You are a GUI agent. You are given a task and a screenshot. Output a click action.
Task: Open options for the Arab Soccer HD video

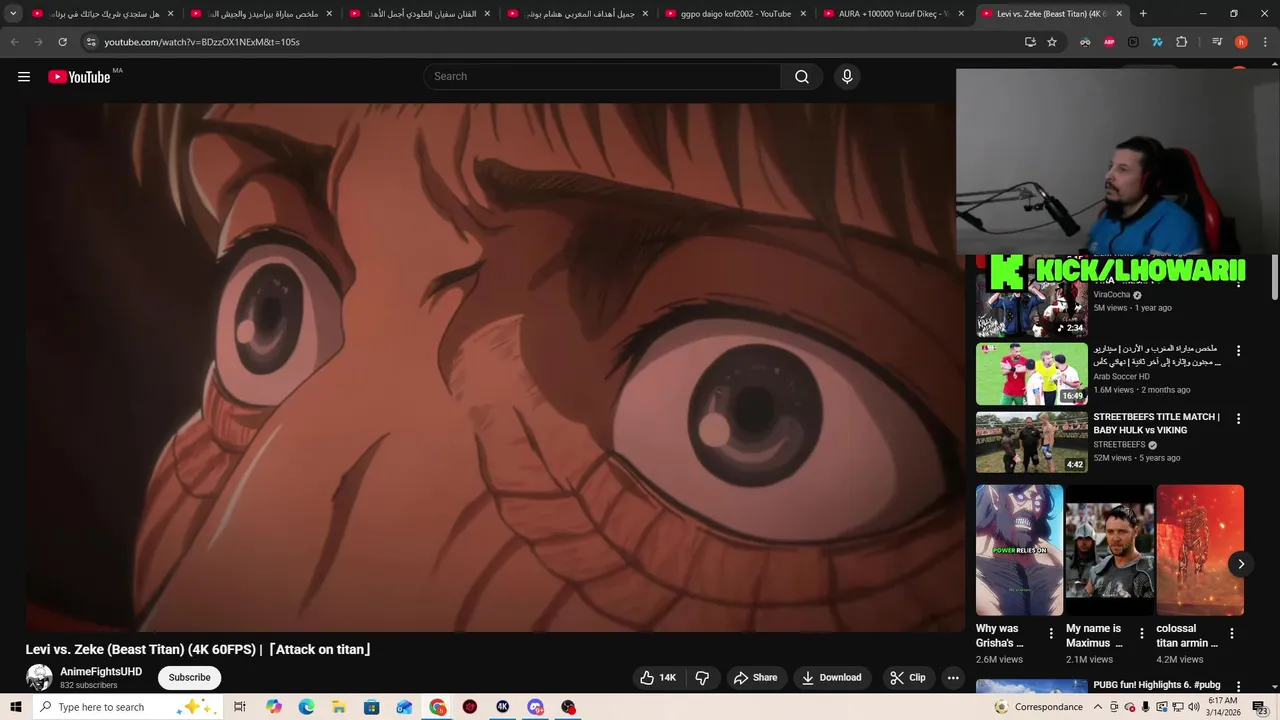[1238, 351]
